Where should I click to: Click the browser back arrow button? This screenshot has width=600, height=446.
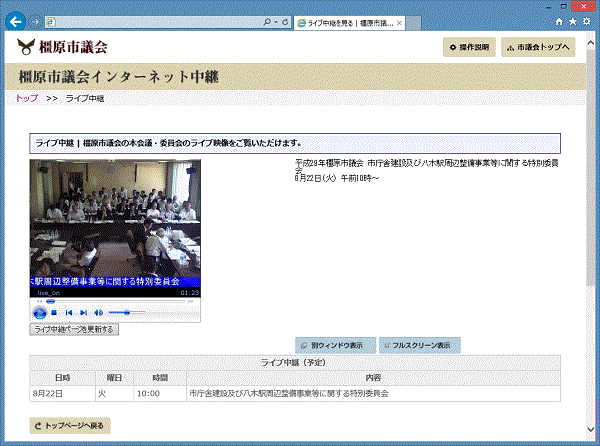pyautogui.click(x=15, y=22)
